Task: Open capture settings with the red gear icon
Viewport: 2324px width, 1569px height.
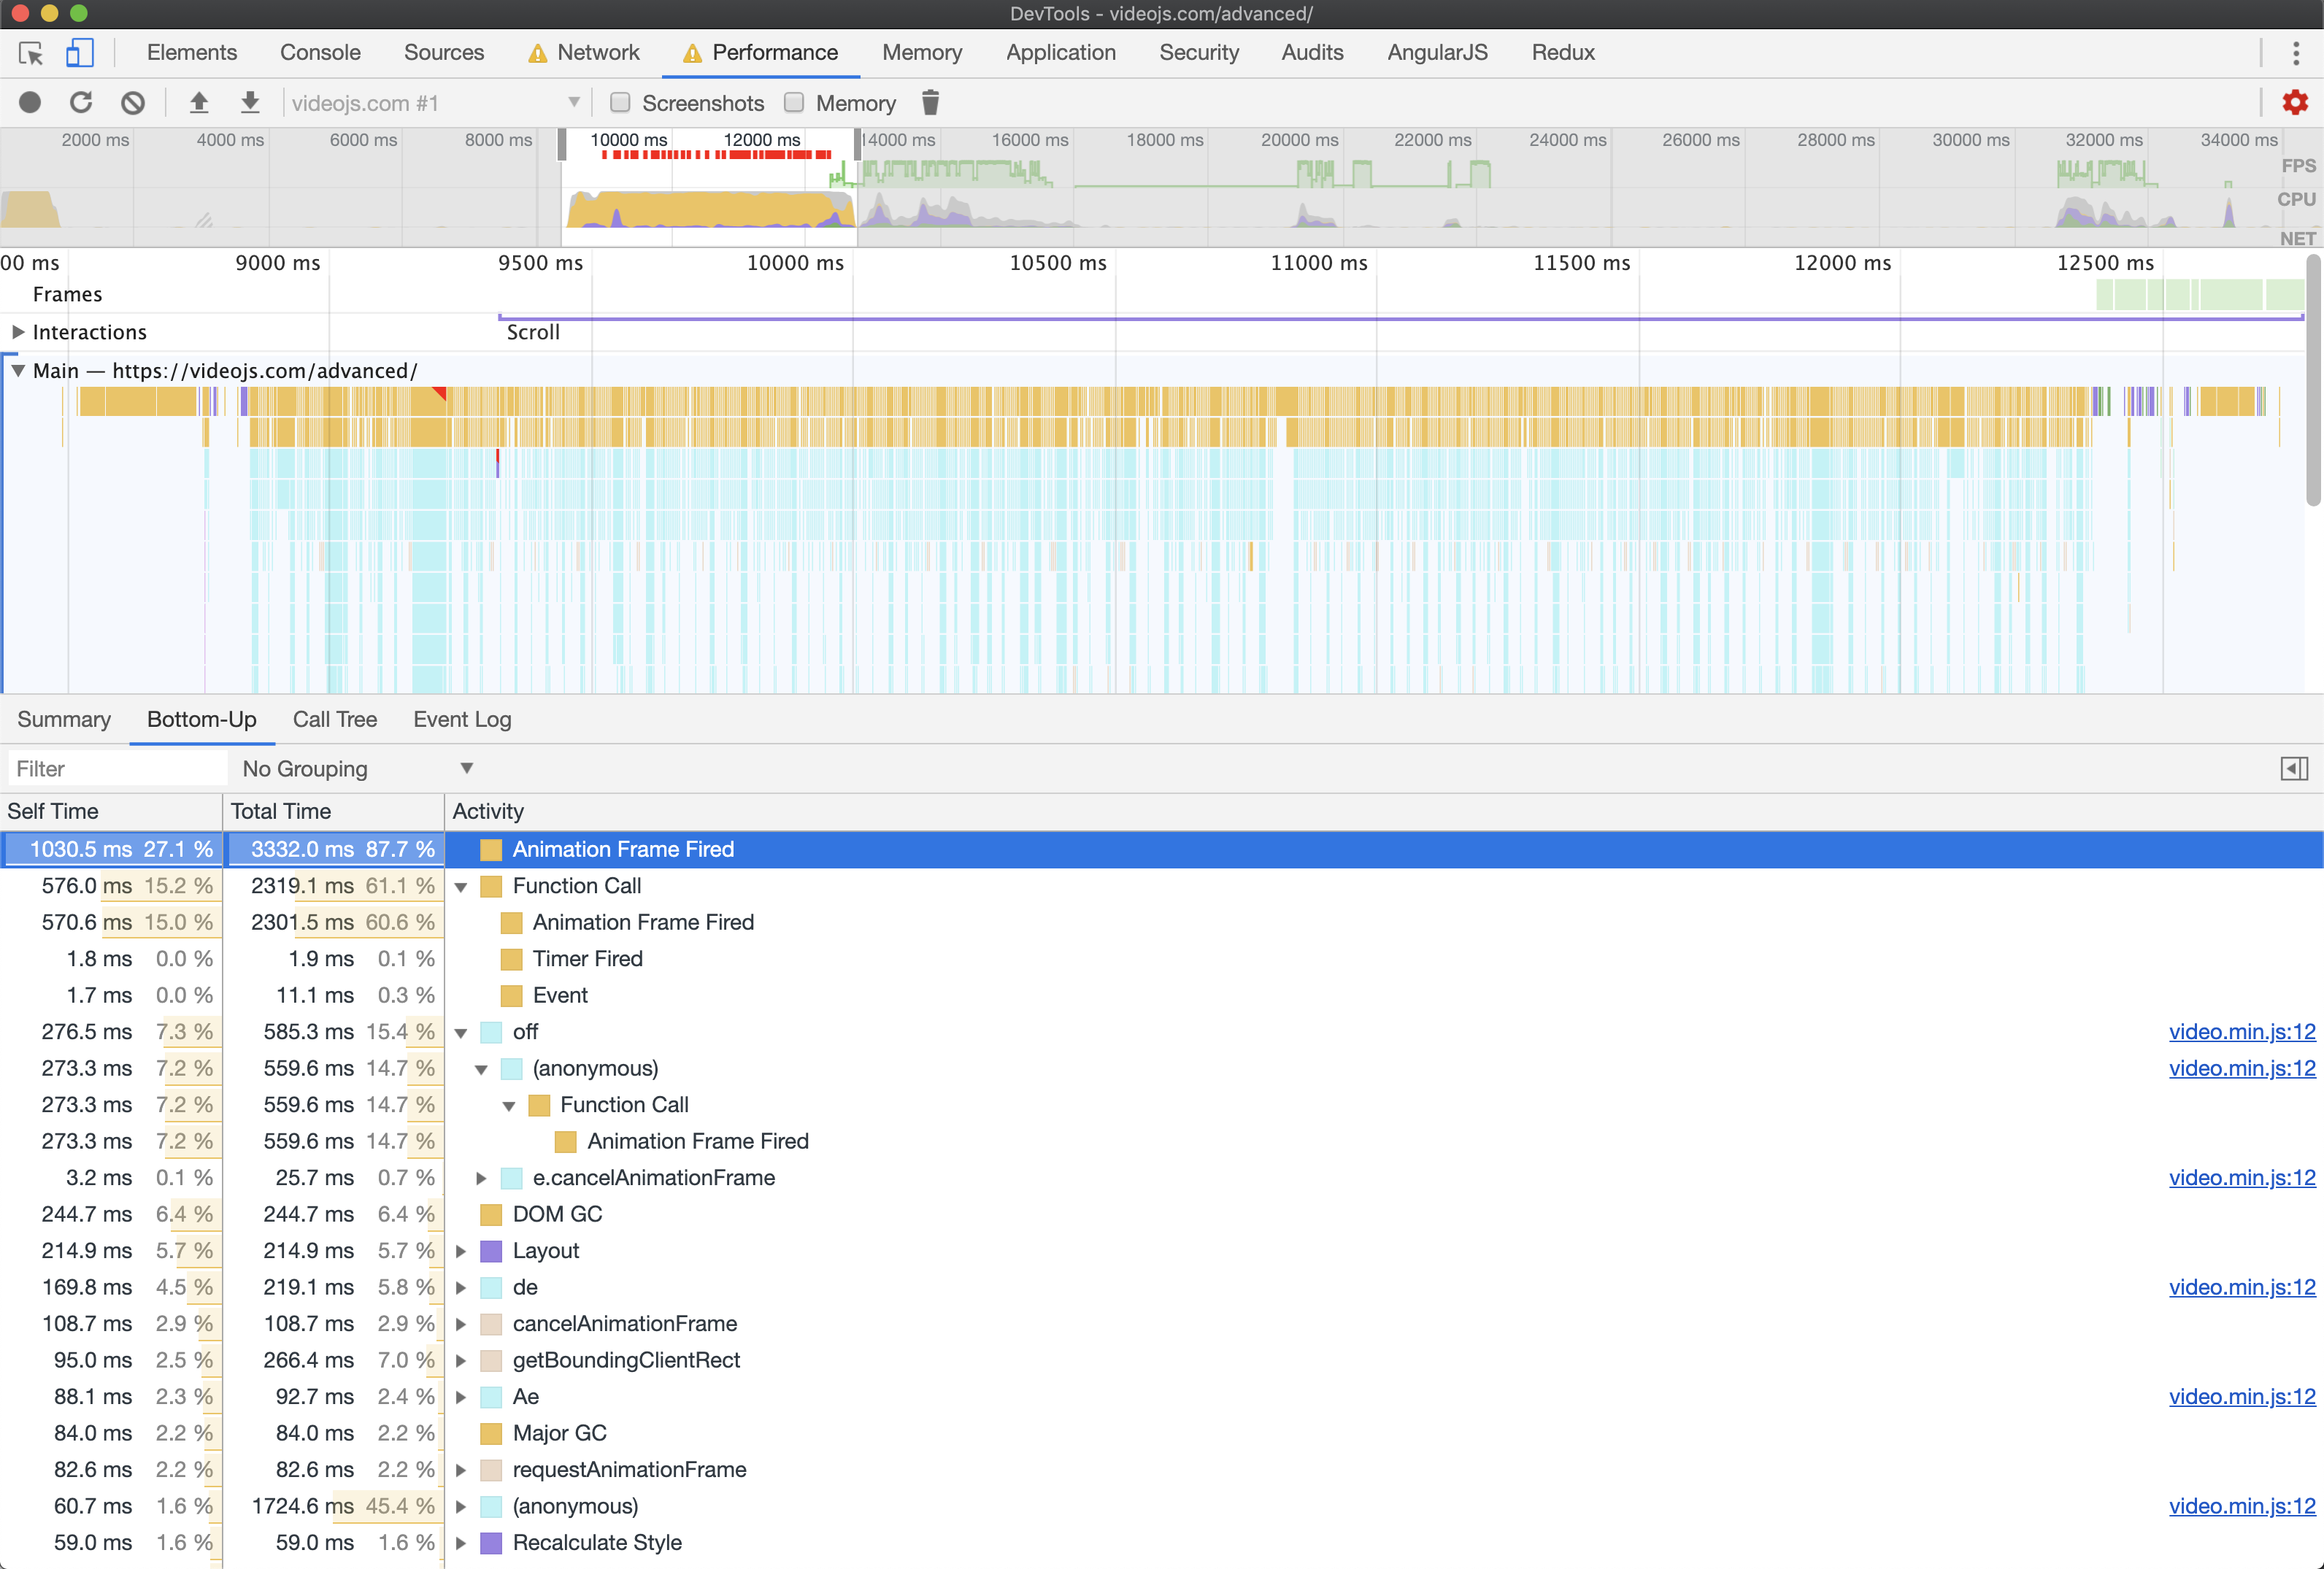Action: tap(2295, 103)
